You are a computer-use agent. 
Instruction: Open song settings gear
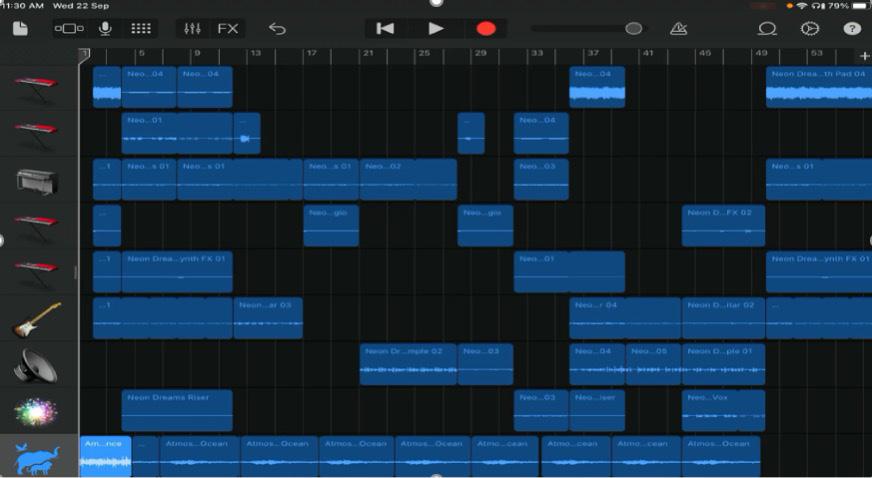click(810, 28)
